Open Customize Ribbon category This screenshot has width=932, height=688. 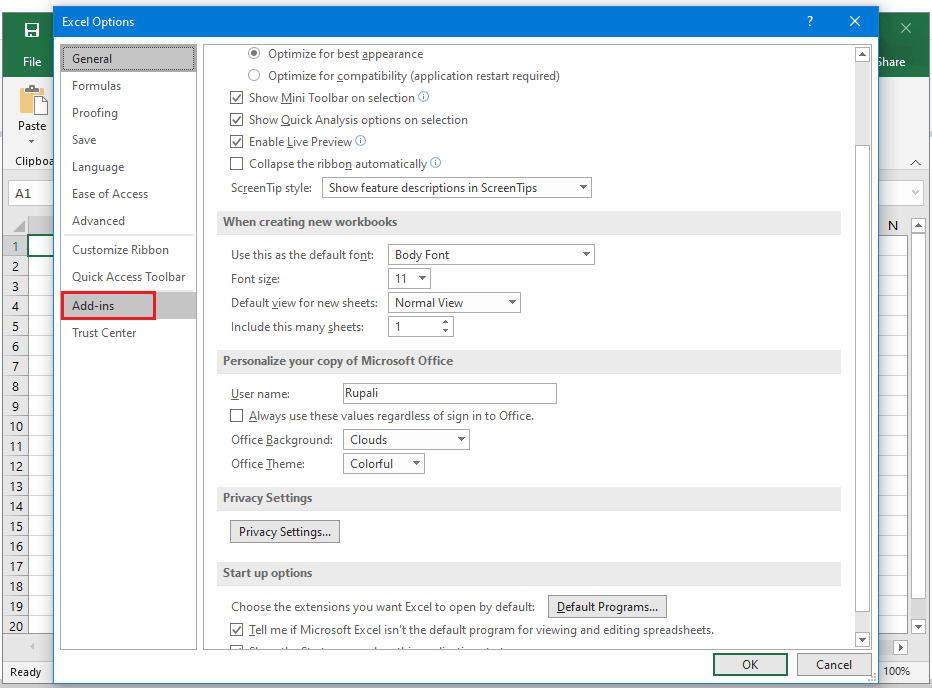pyautogui.click(x=128, y=250)
